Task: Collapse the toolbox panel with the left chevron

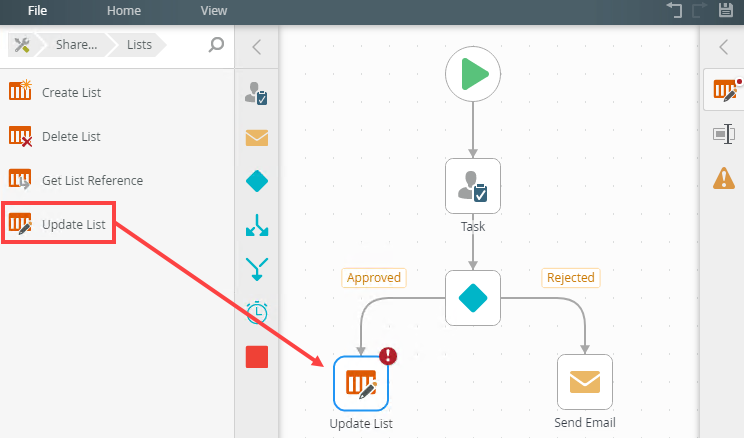Action: coord(257,47)
